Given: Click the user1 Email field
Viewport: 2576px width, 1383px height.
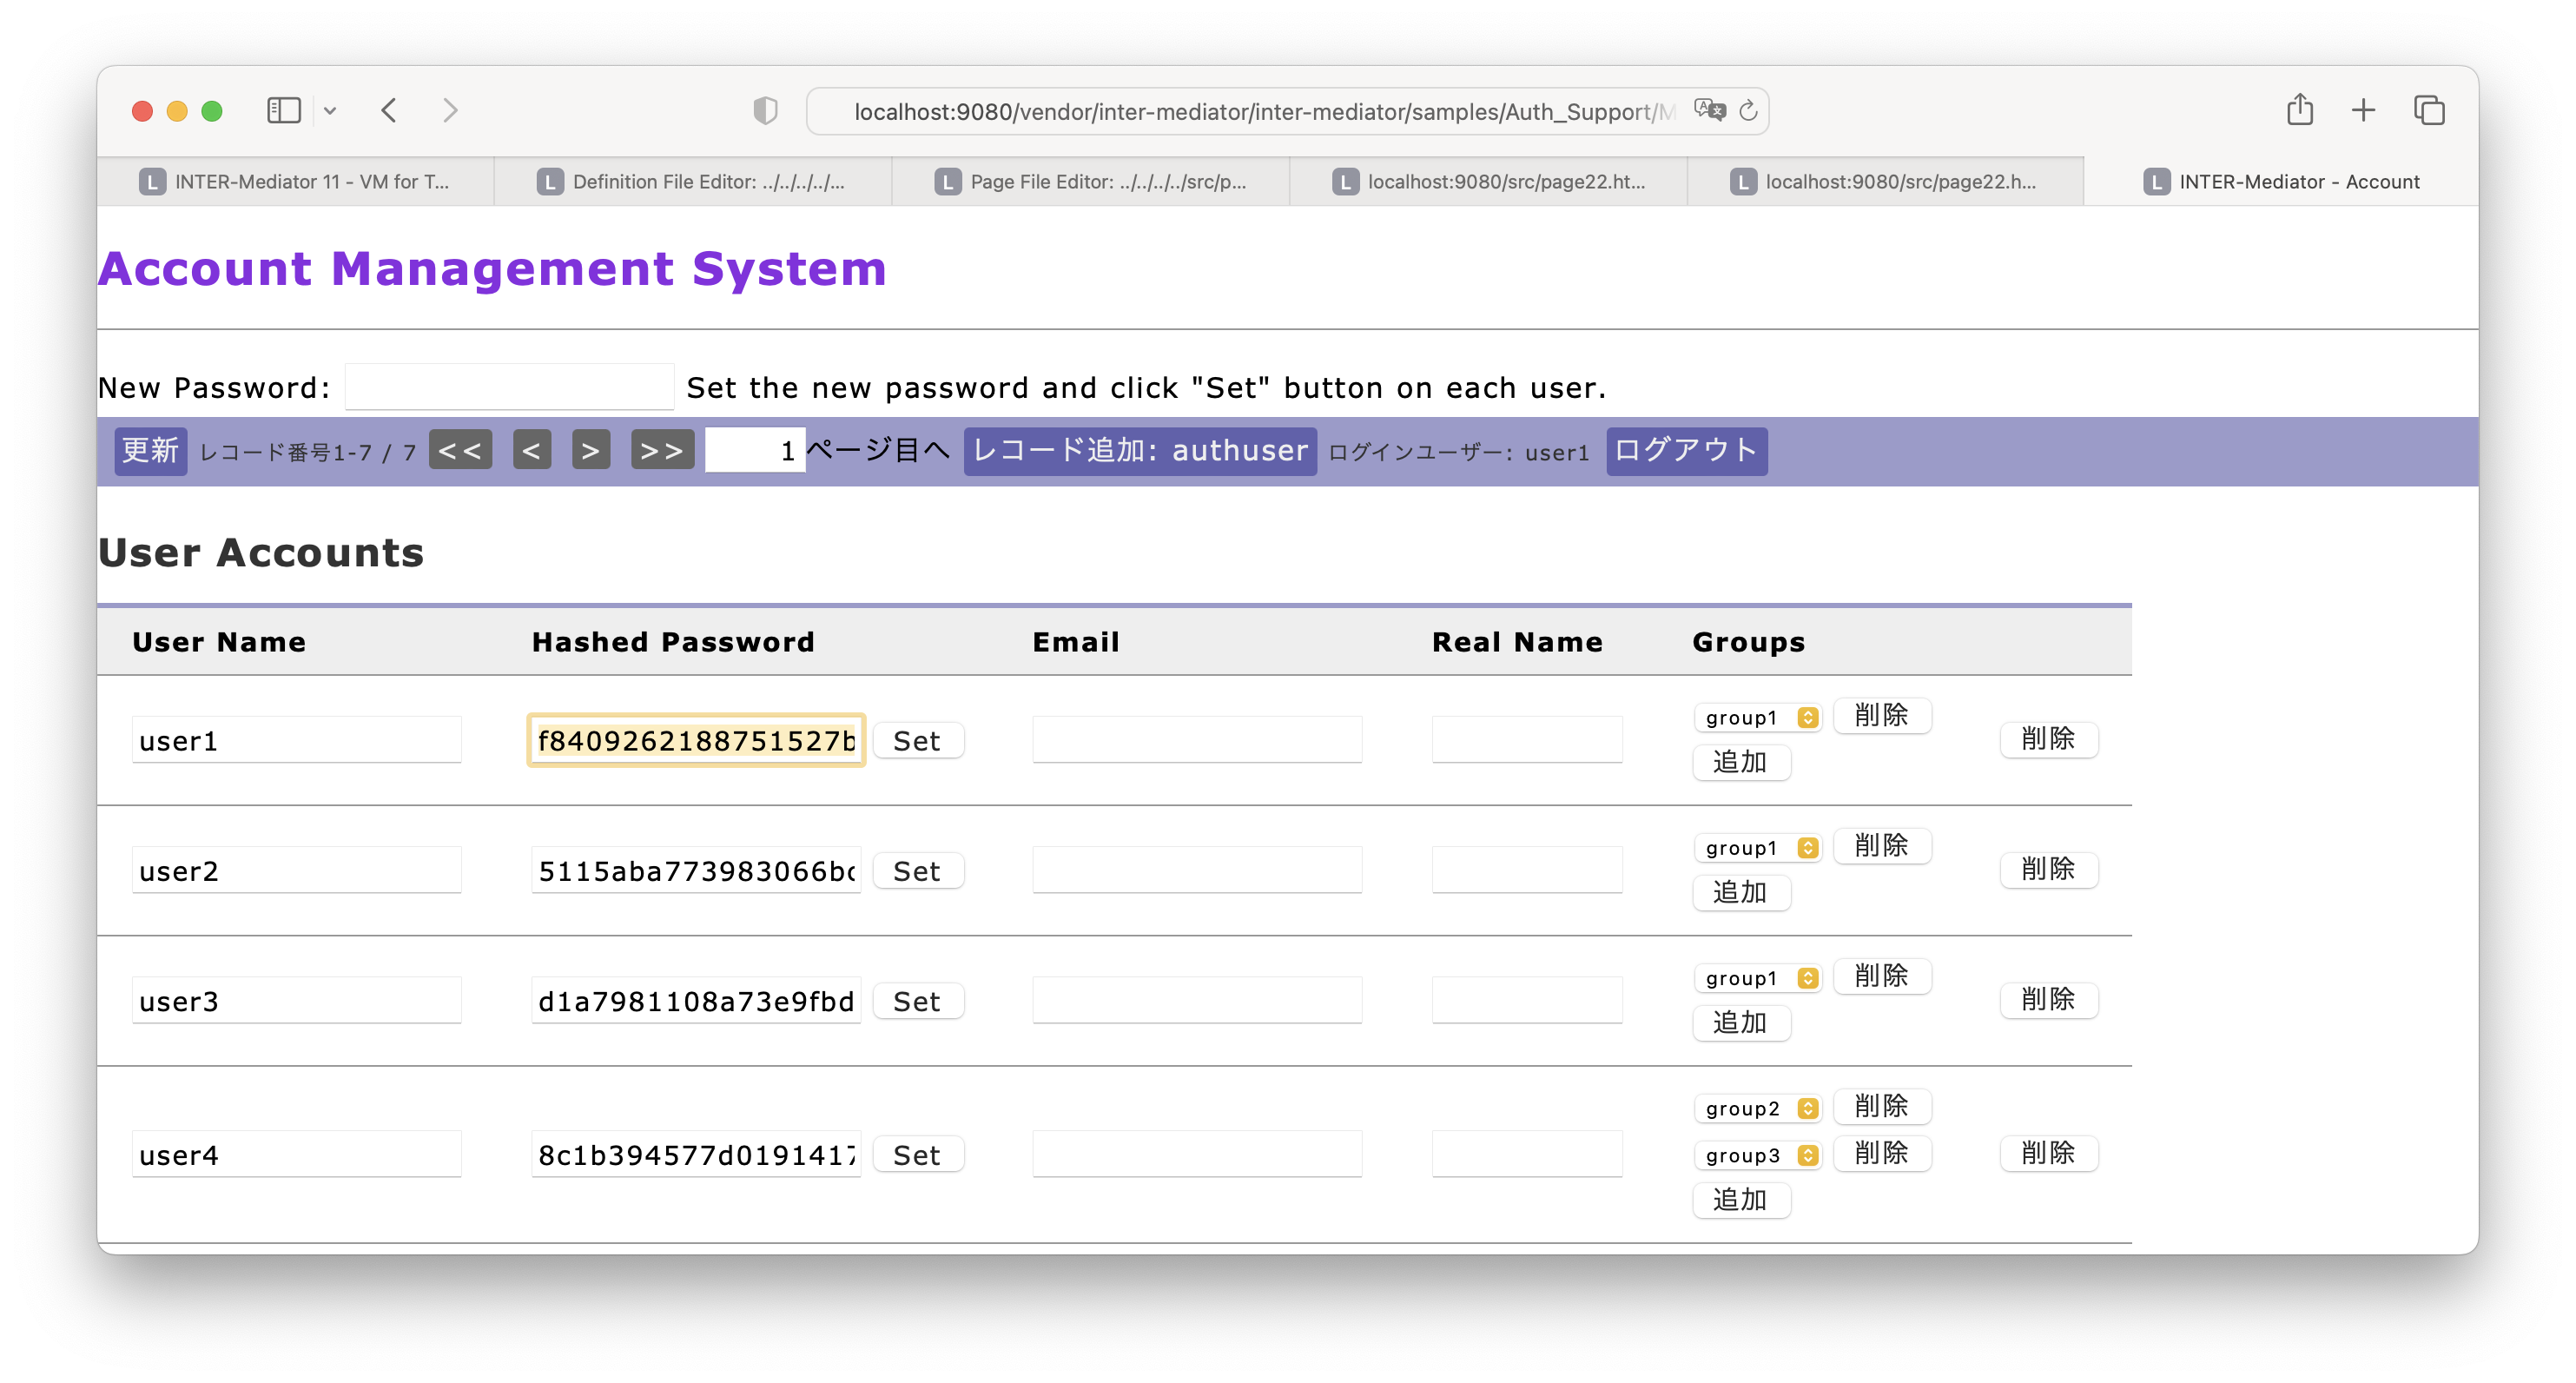Looking at the screenshot, I should pos(1197,740).
